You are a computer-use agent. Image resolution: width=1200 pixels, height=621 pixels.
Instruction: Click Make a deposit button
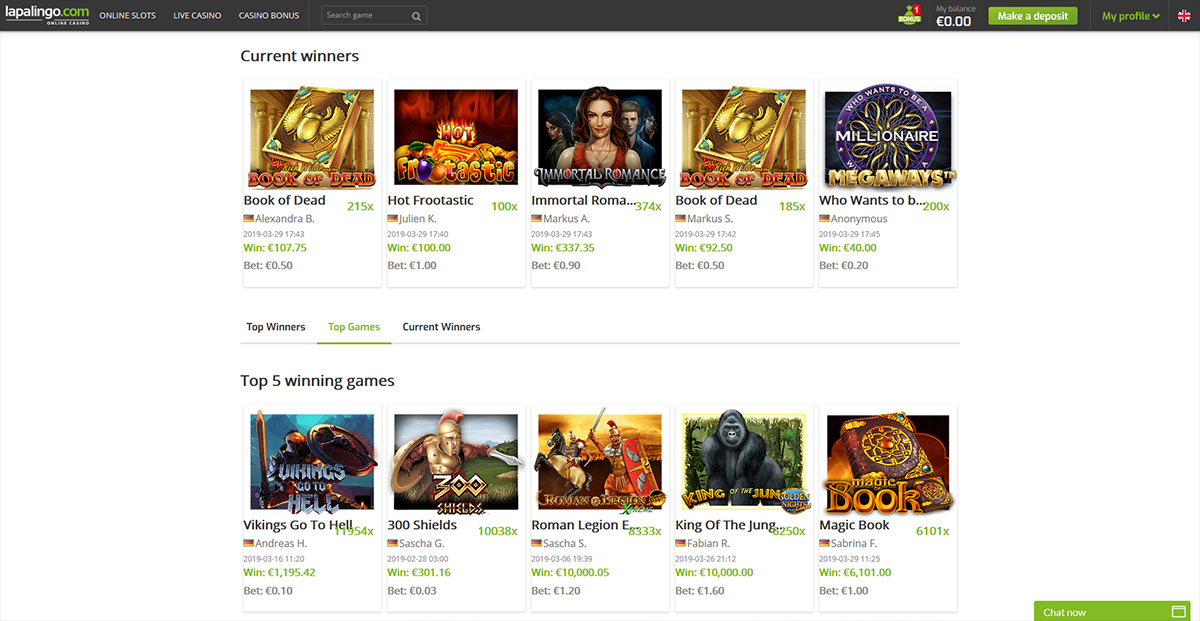point(1034,16)
